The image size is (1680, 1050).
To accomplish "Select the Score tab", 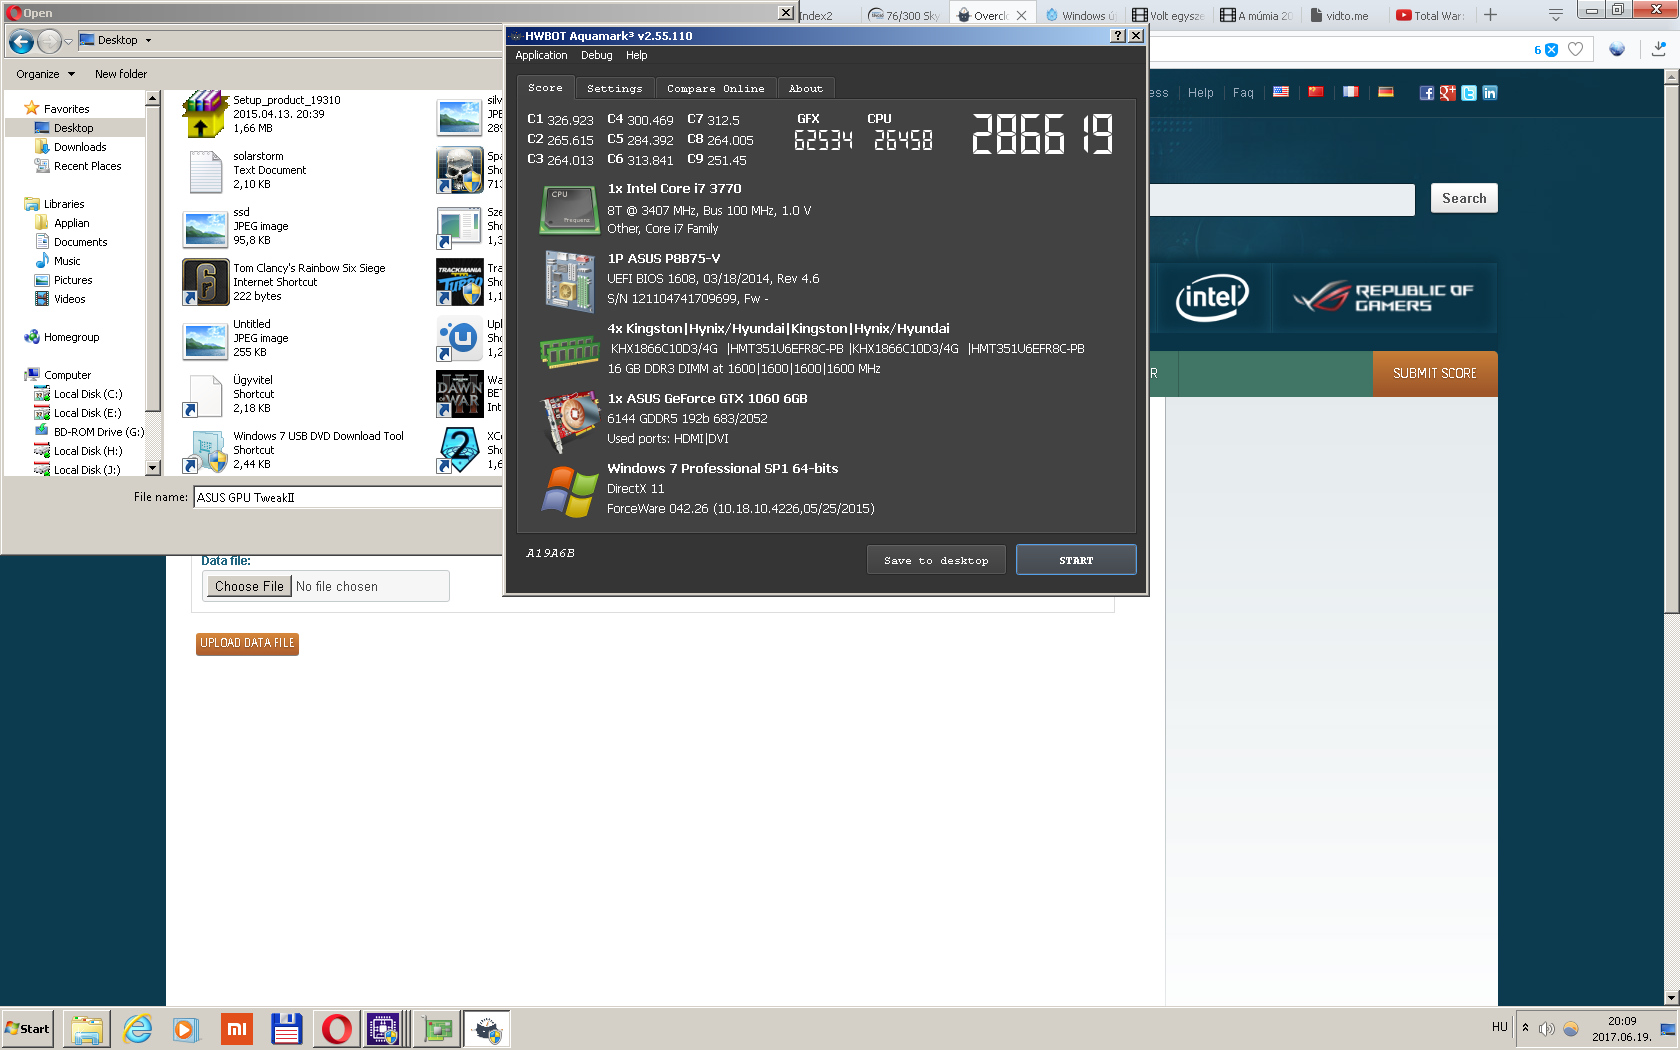I will click(x=546, y=88).
